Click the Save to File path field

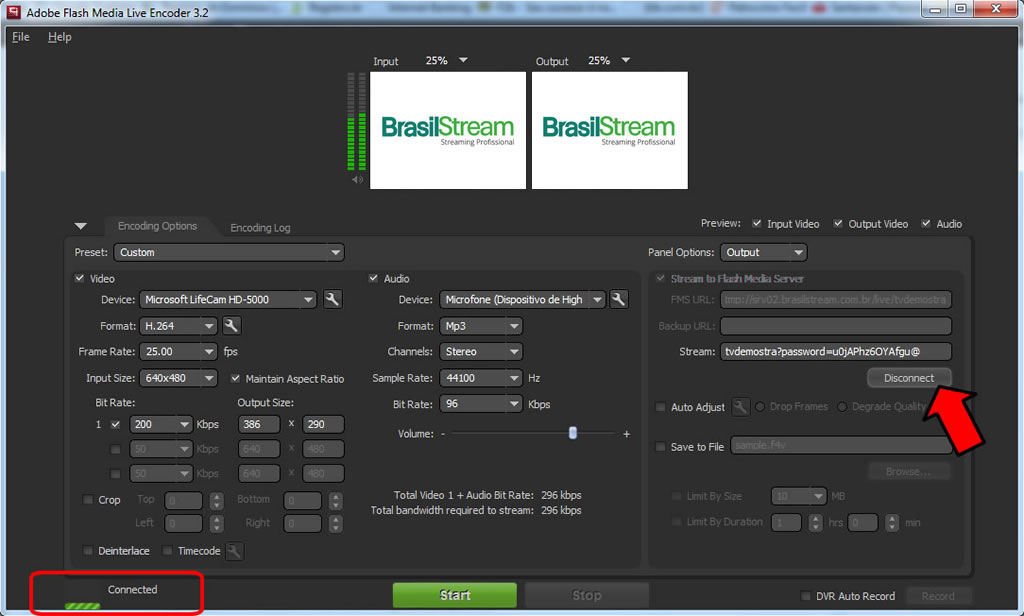[x=840, y=446]
